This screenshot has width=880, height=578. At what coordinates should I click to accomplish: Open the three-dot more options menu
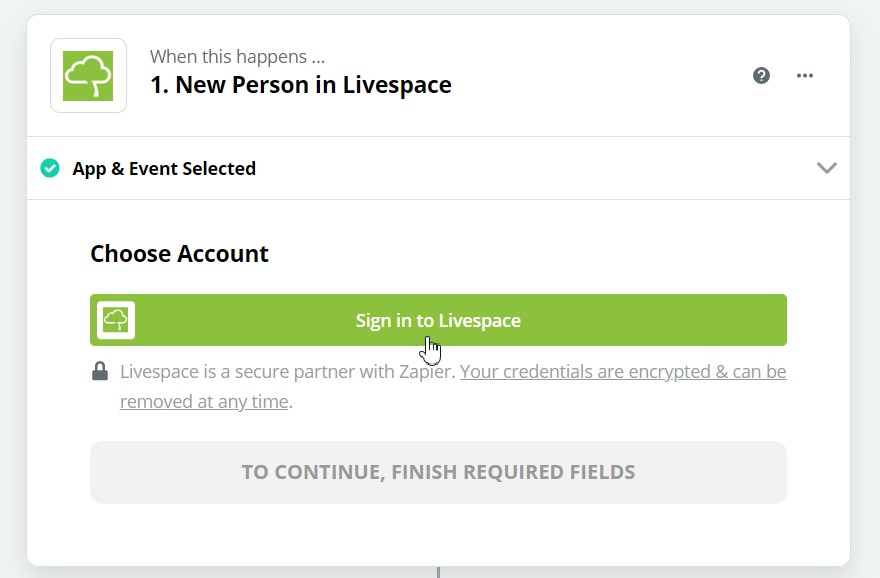point(805,76)
